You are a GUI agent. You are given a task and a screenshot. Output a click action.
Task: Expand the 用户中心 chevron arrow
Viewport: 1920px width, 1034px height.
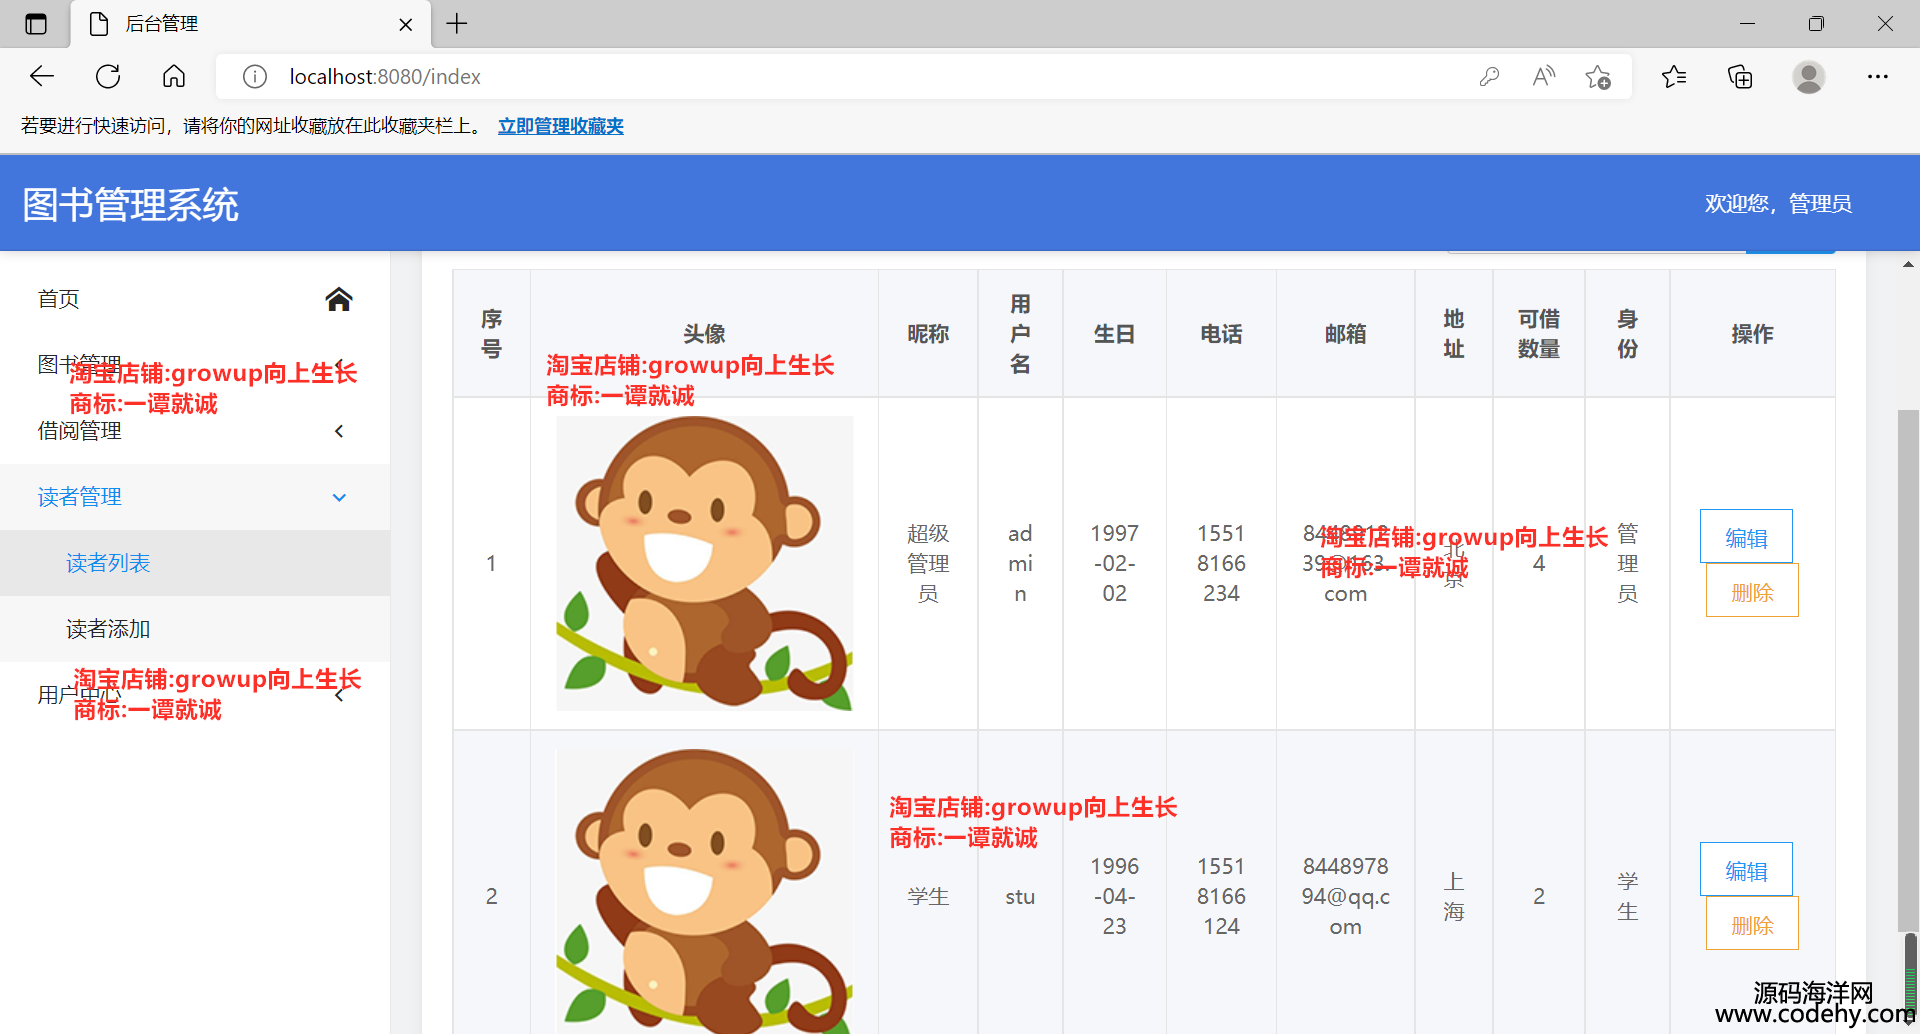(x=339, y=695)
